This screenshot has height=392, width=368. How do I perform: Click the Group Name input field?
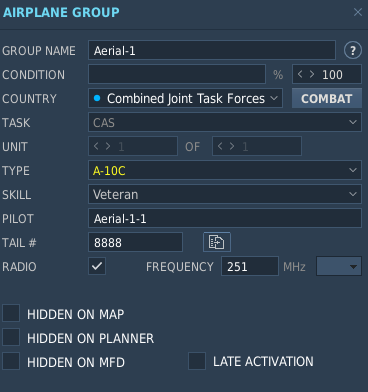(212, 50)
